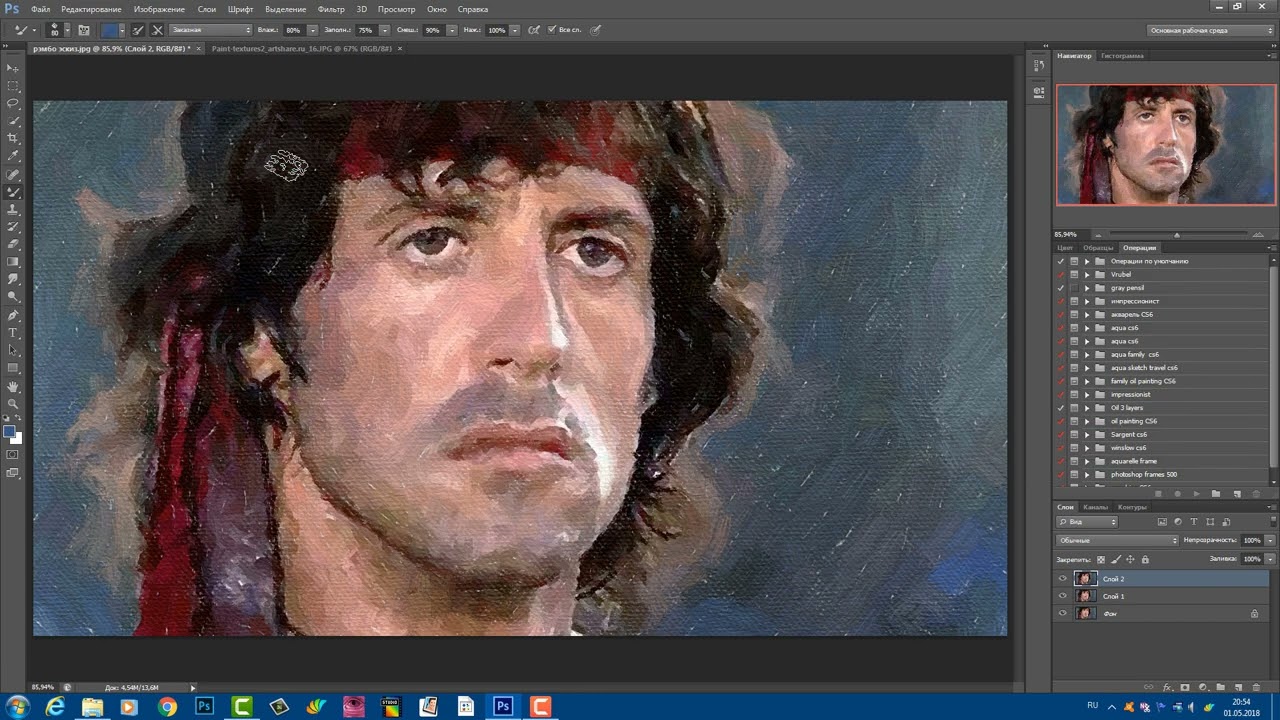
Task: Switch to the Контуры tab
Action: point(1132,507)
